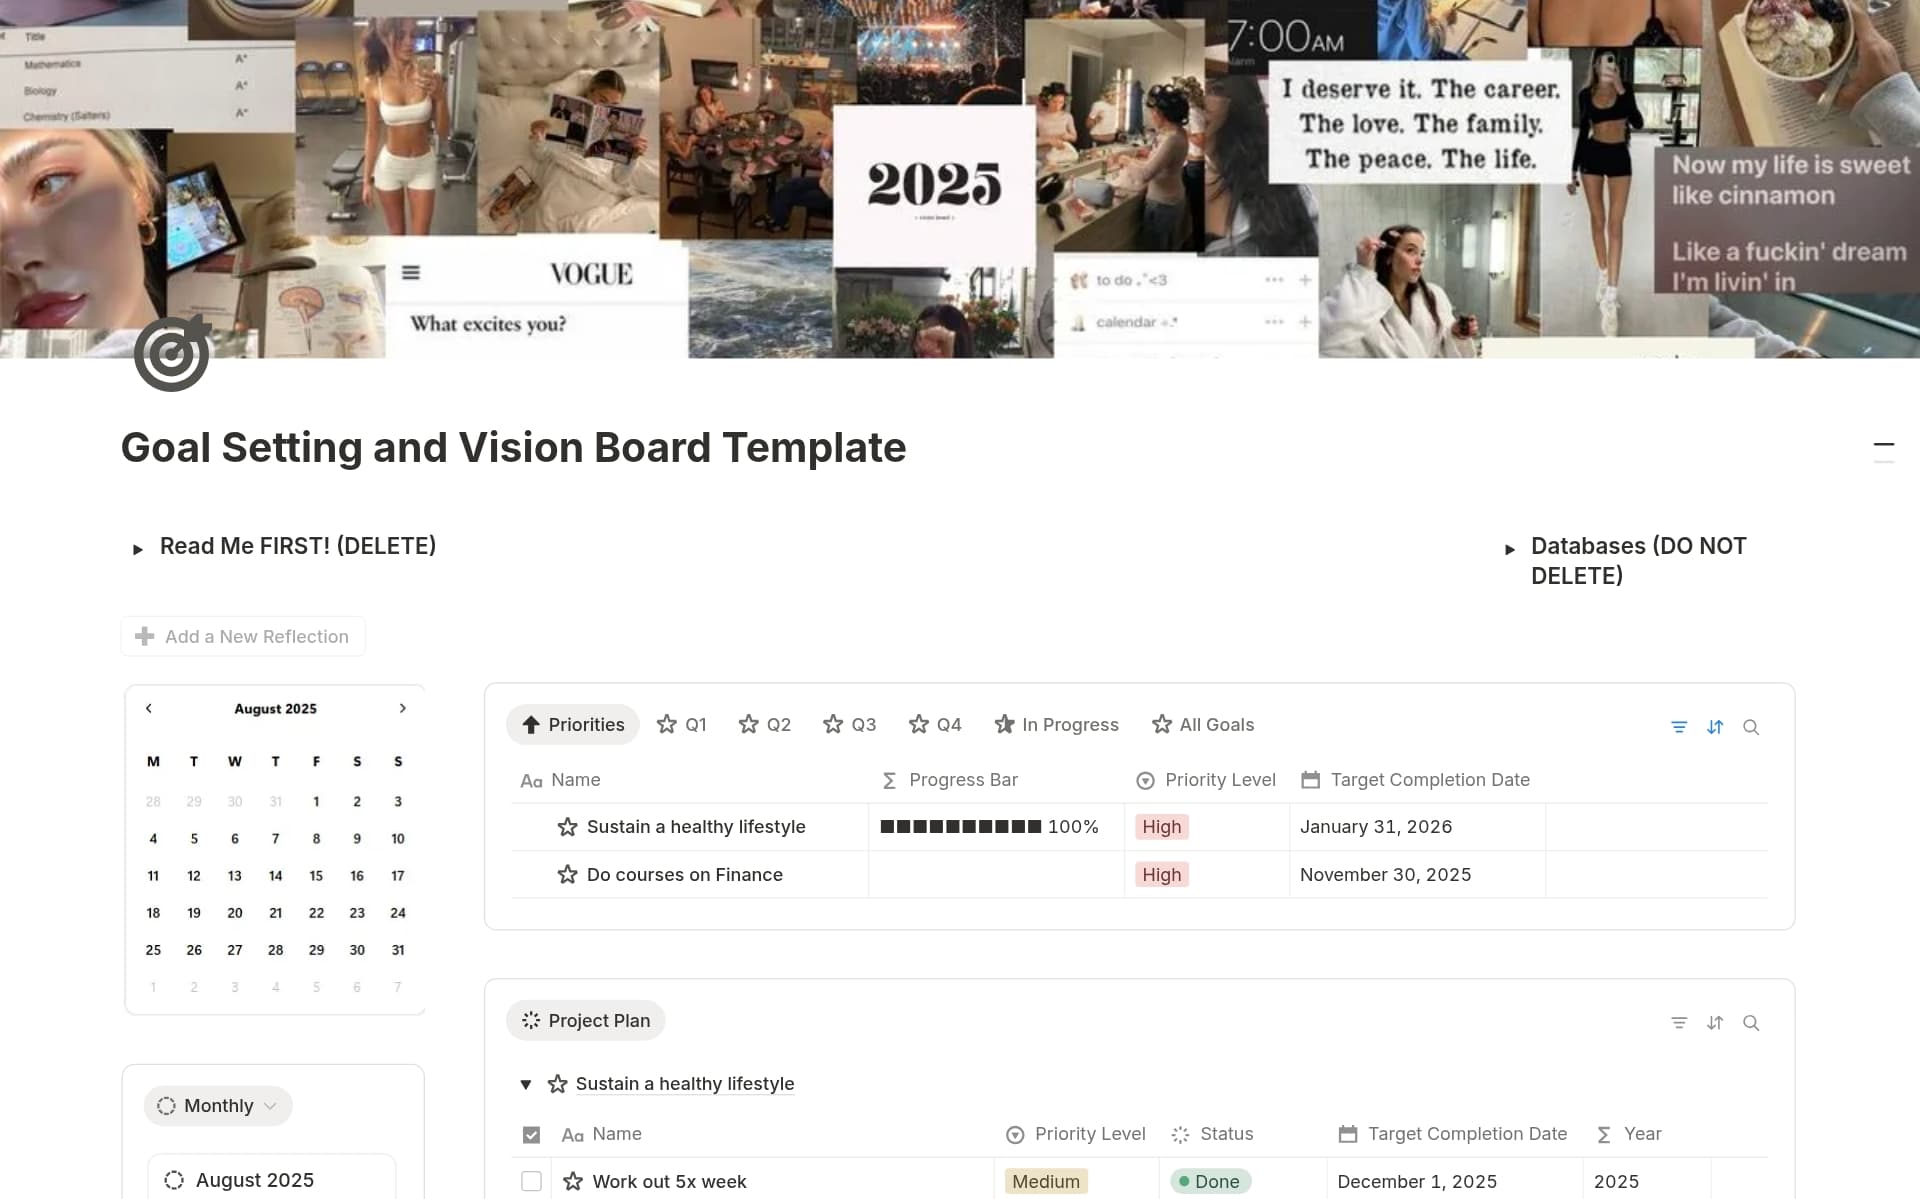Toggle the select-all checkbox in Project Plan header
Image resolution: width=1920 pixels, height=1199 pixels.
531,1134
